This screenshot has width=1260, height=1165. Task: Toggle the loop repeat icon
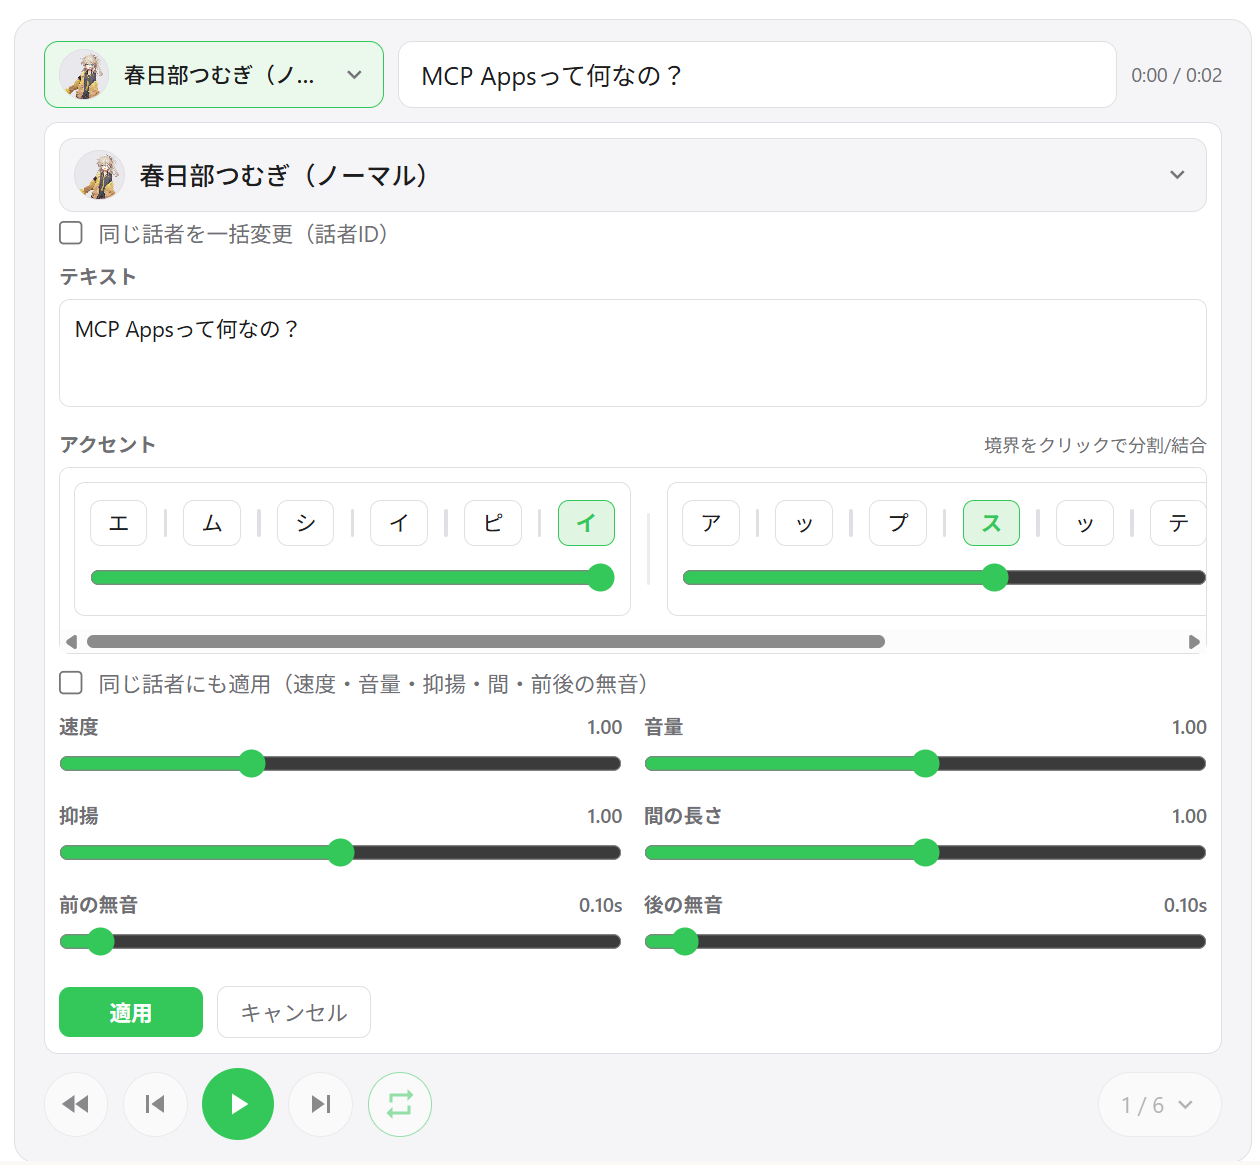click(400, 1104)
